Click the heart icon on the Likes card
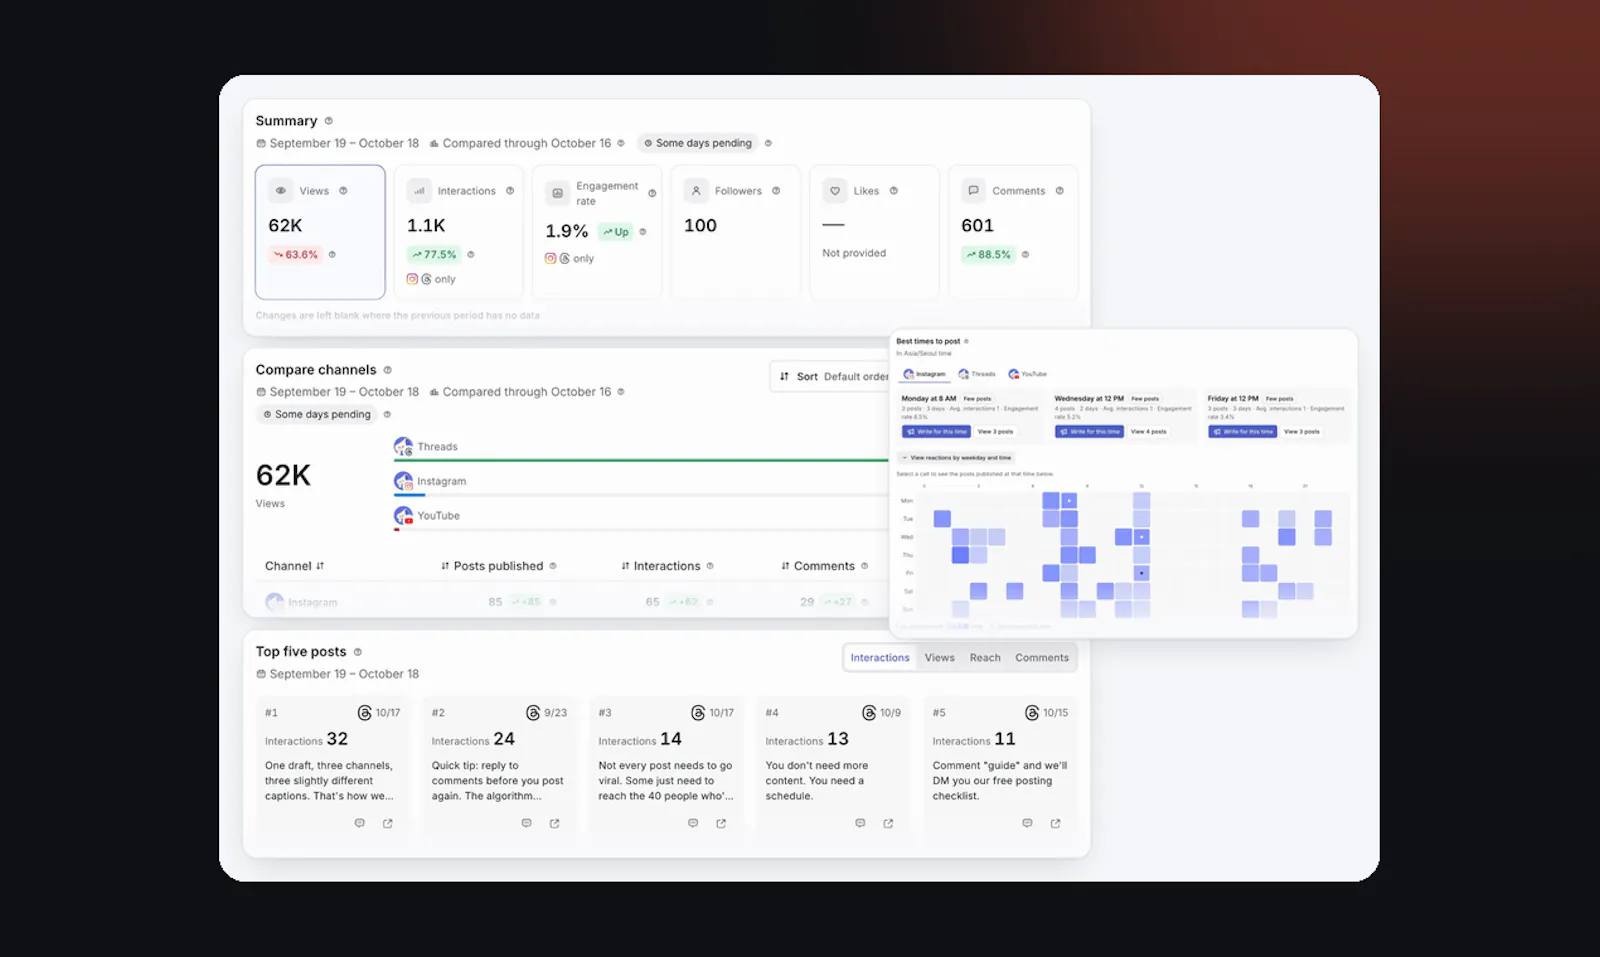 (x=835, y=191)
